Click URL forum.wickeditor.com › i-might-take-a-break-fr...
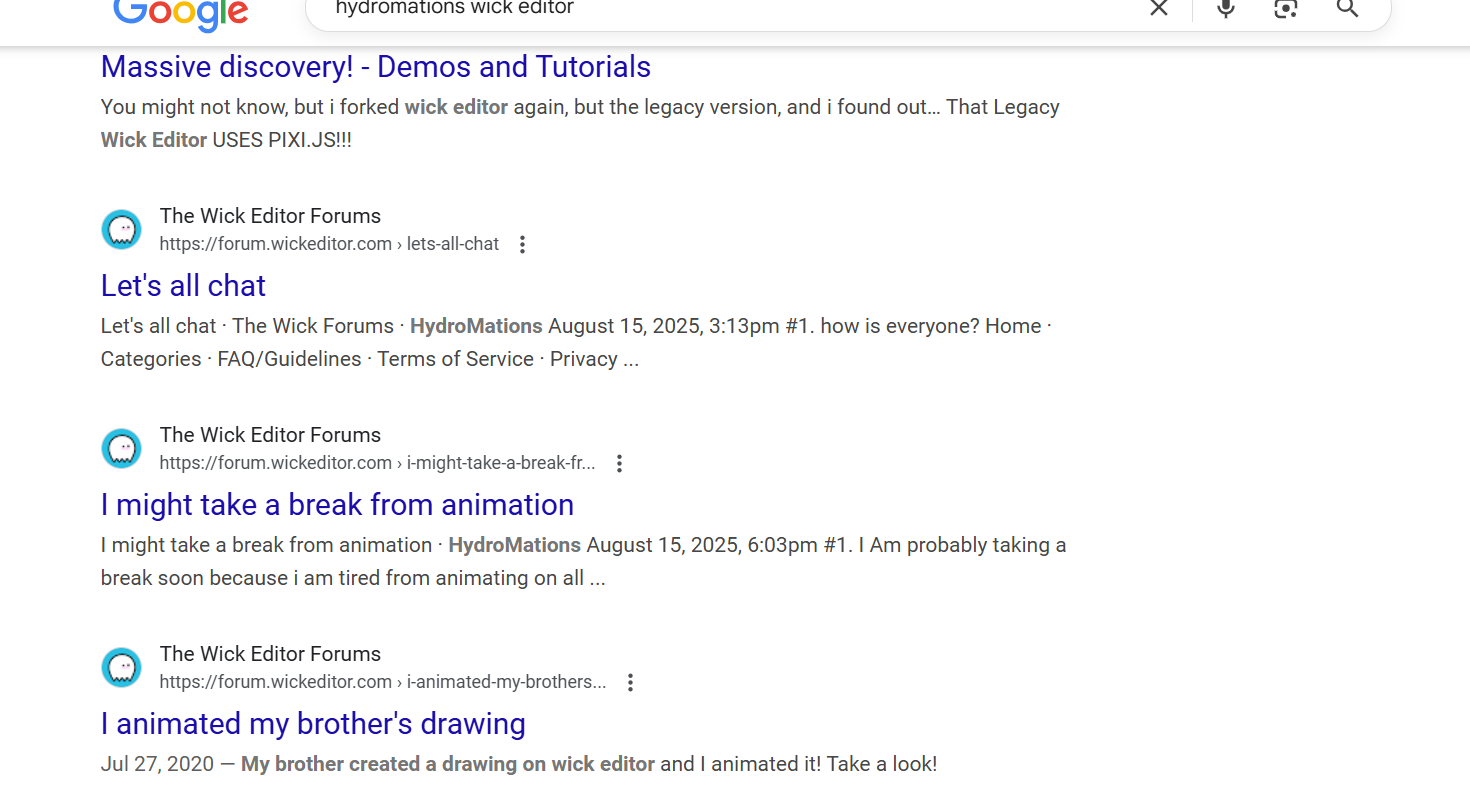 click(x=377, y=463)
